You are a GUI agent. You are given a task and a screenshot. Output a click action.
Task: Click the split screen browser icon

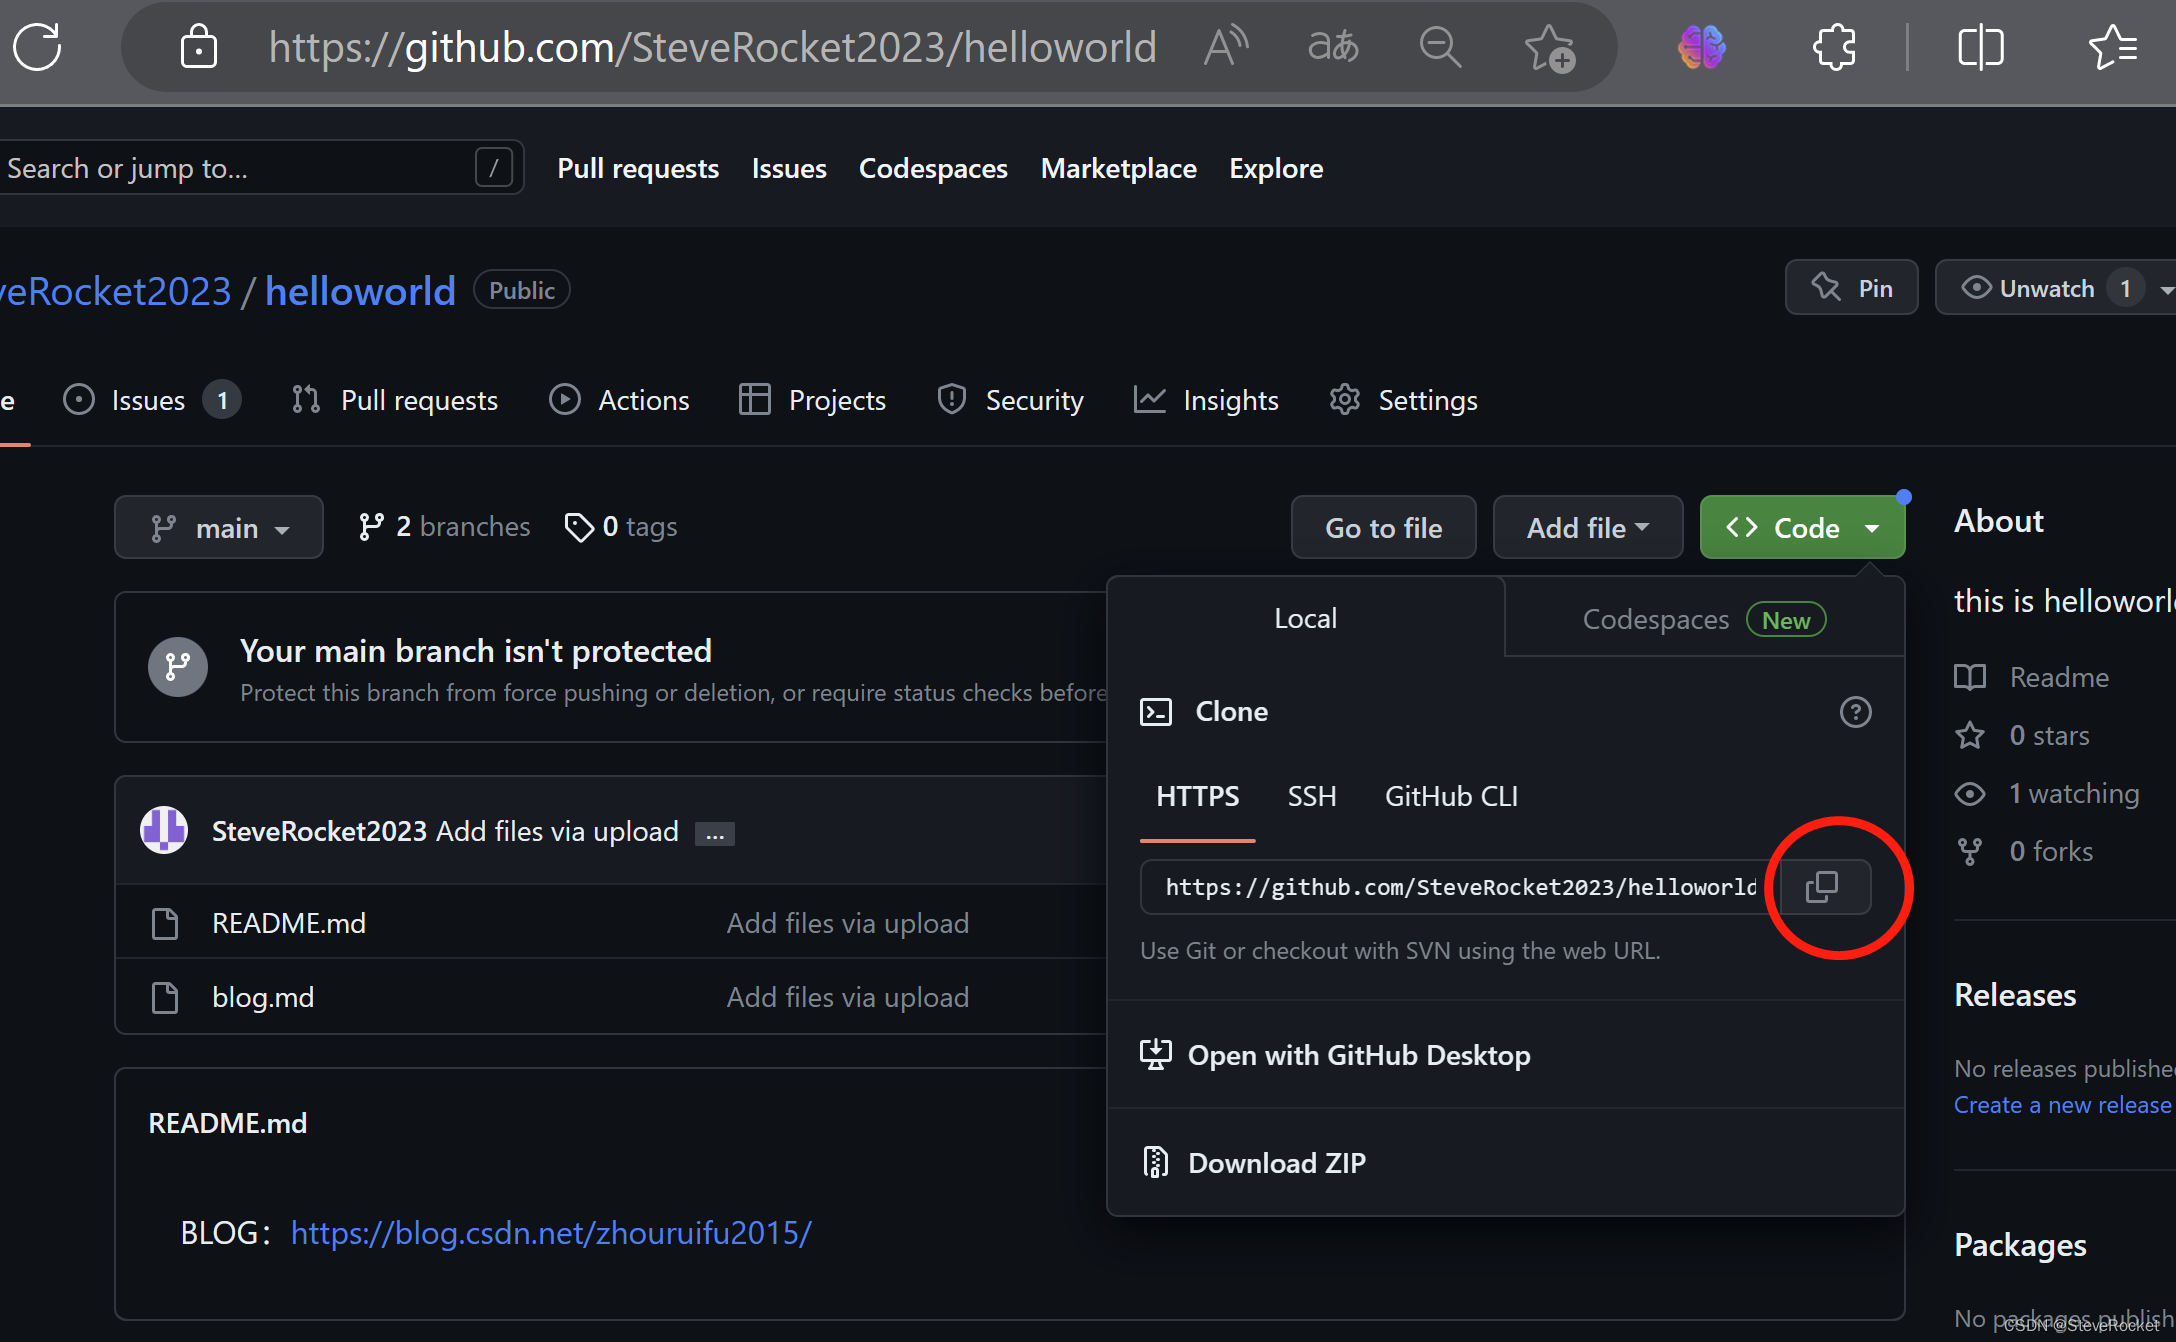click(1980, 47)
